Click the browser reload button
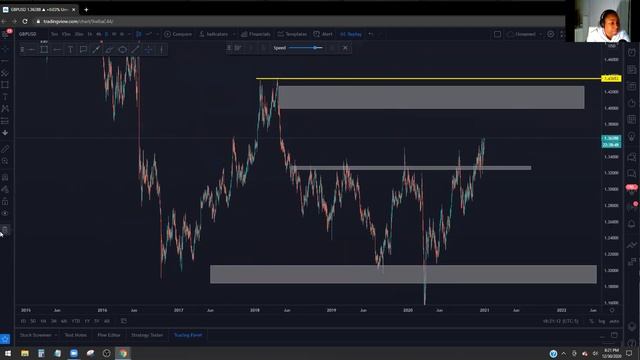The height and width of the screenshot is (360, 640). (25, 21)
